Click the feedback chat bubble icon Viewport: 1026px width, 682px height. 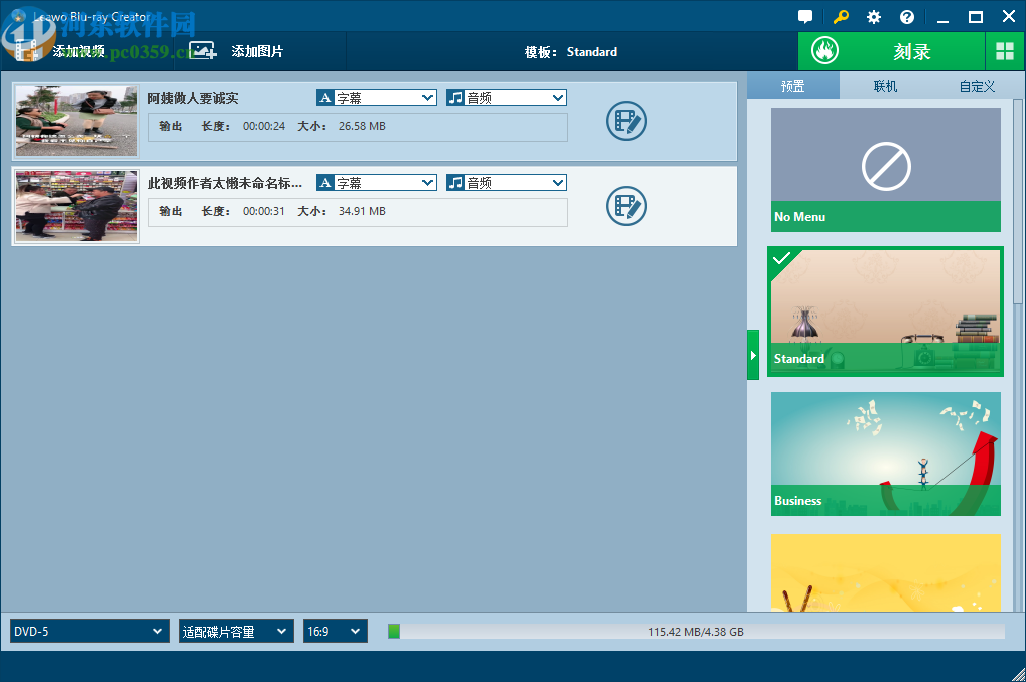tap(805, 17)
